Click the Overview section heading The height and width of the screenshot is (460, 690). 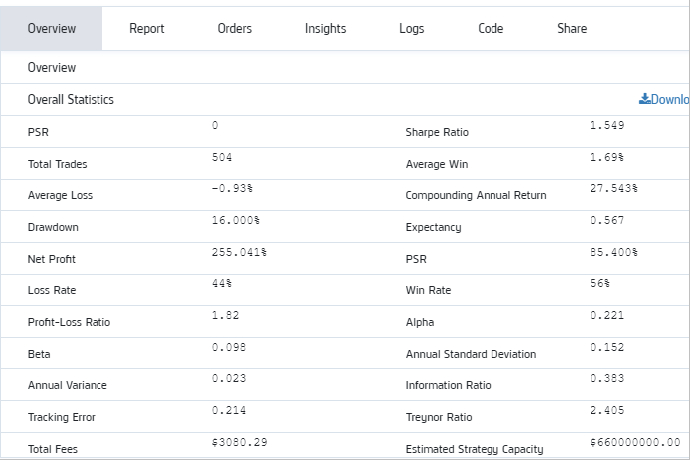(x=52, y=67)
